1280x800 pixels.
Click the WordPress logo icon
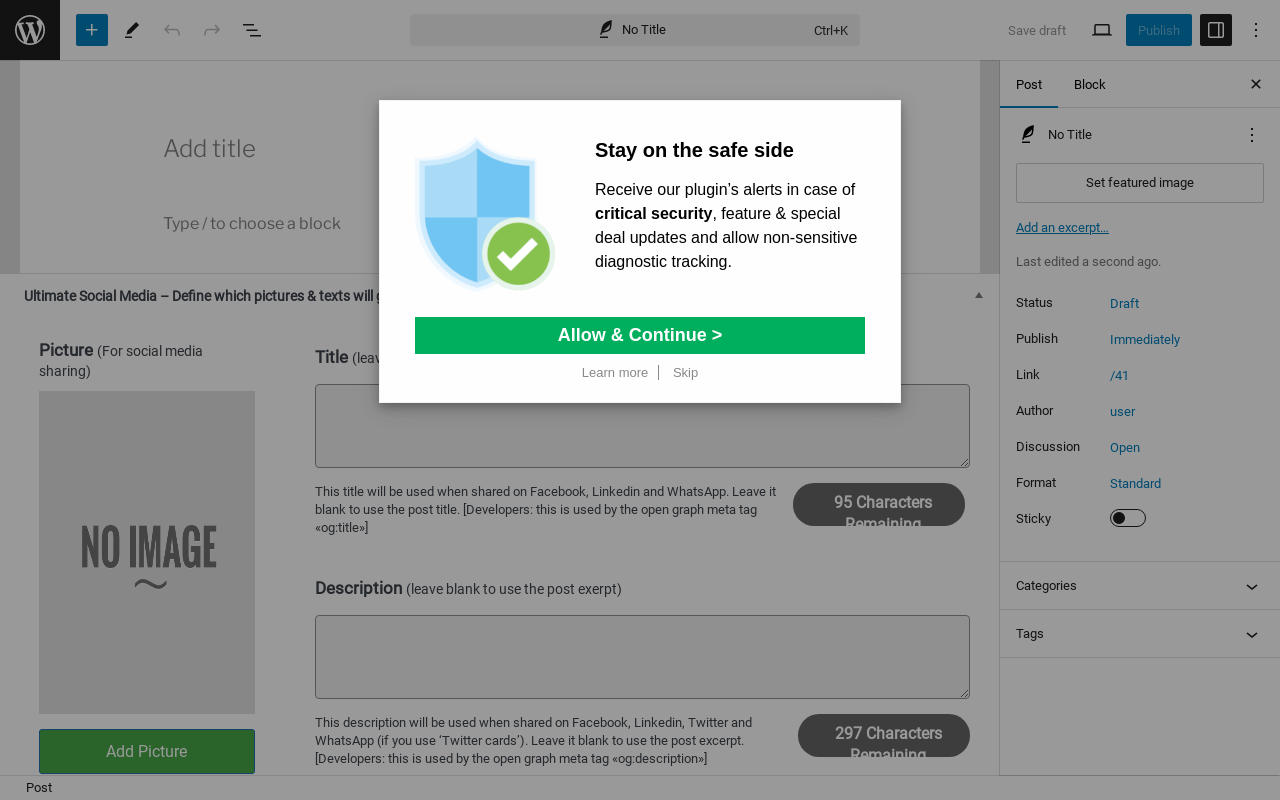coord(30,30)
